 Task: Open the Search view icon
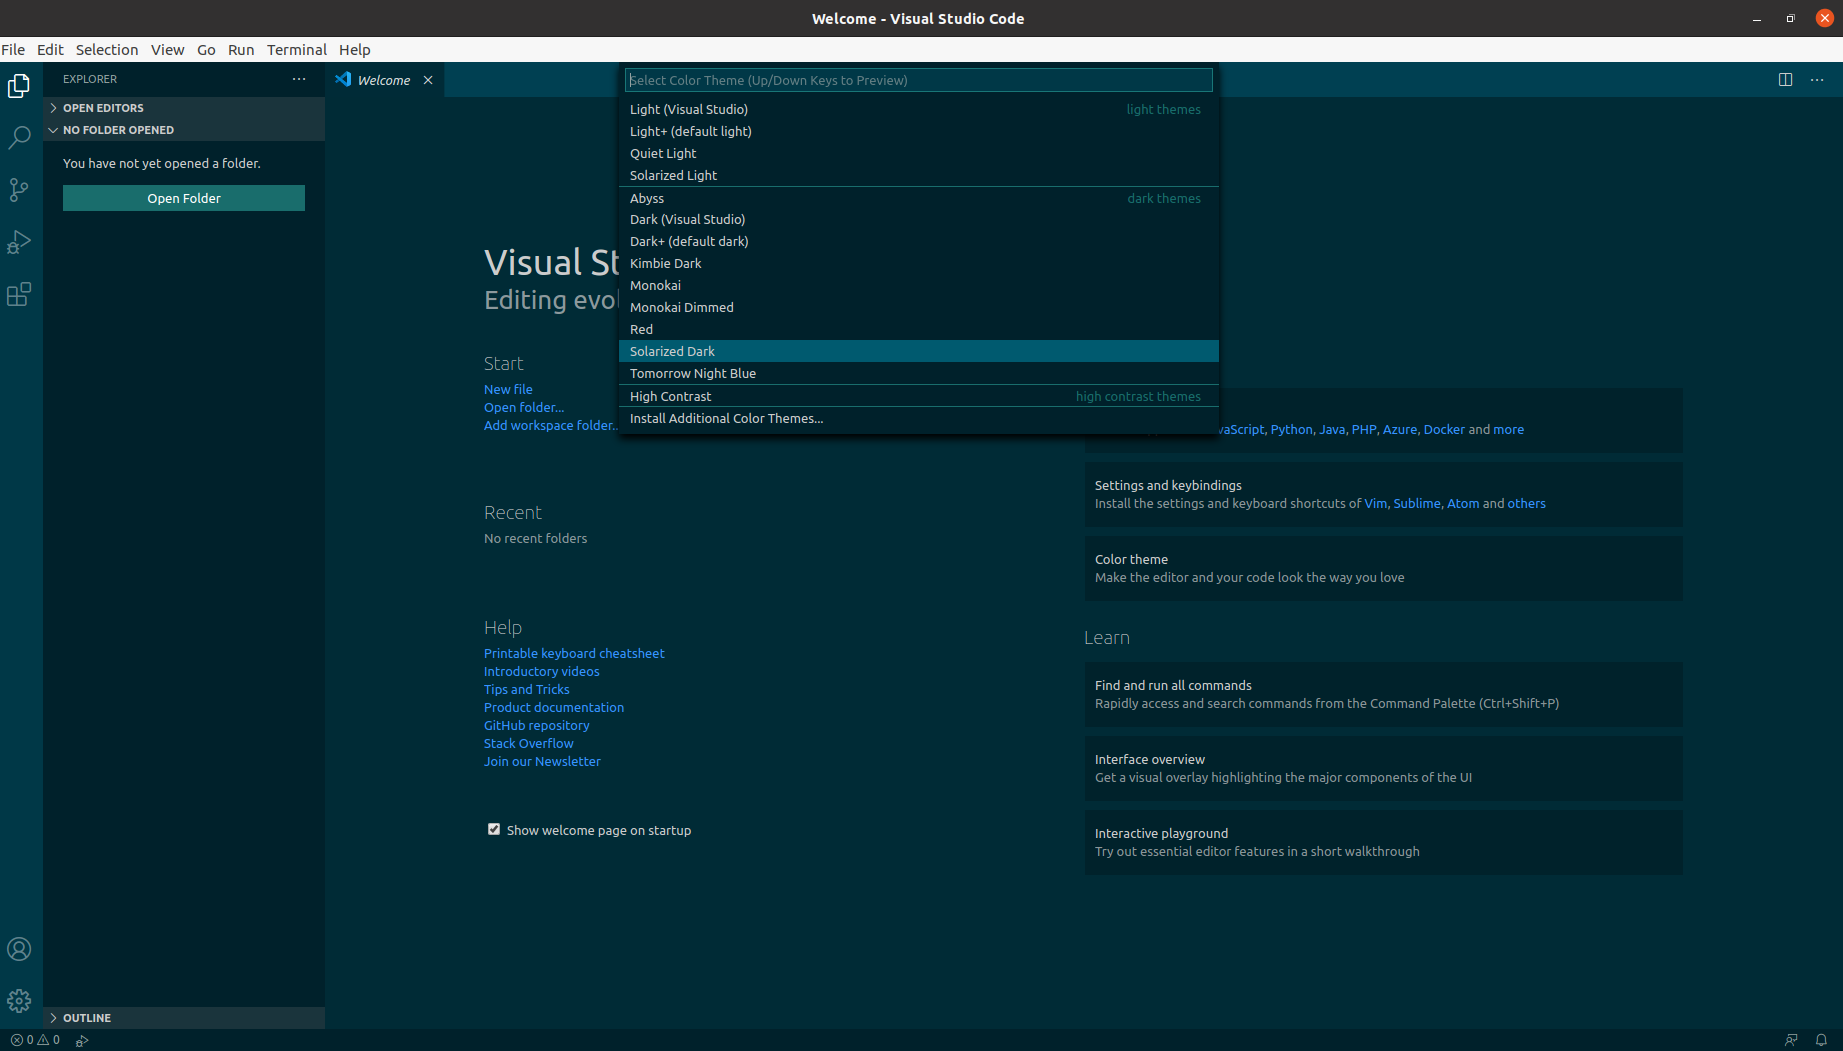19,138
